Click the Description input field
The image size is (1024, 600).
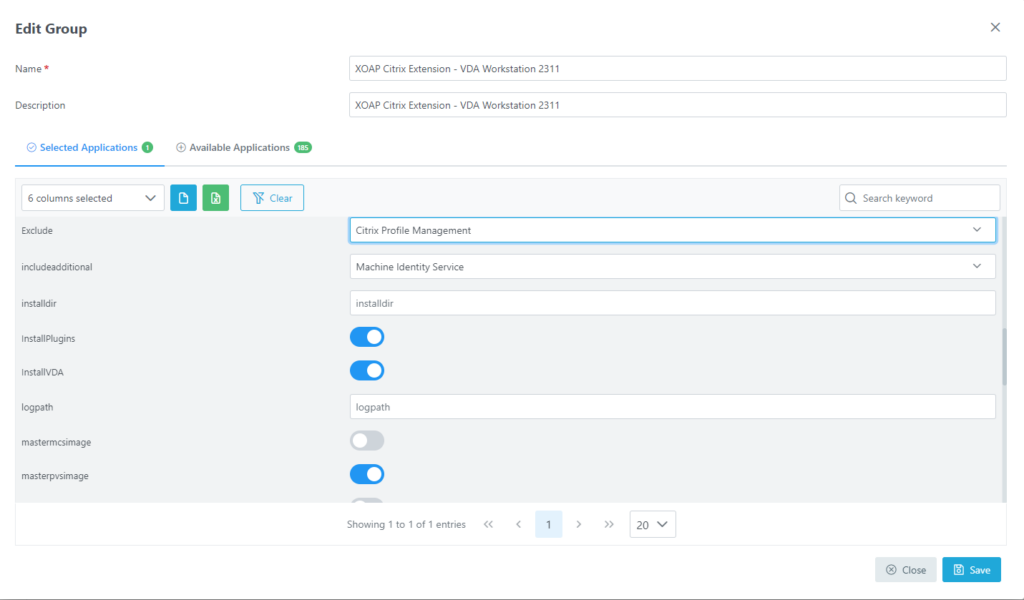[x=677, y=105]
